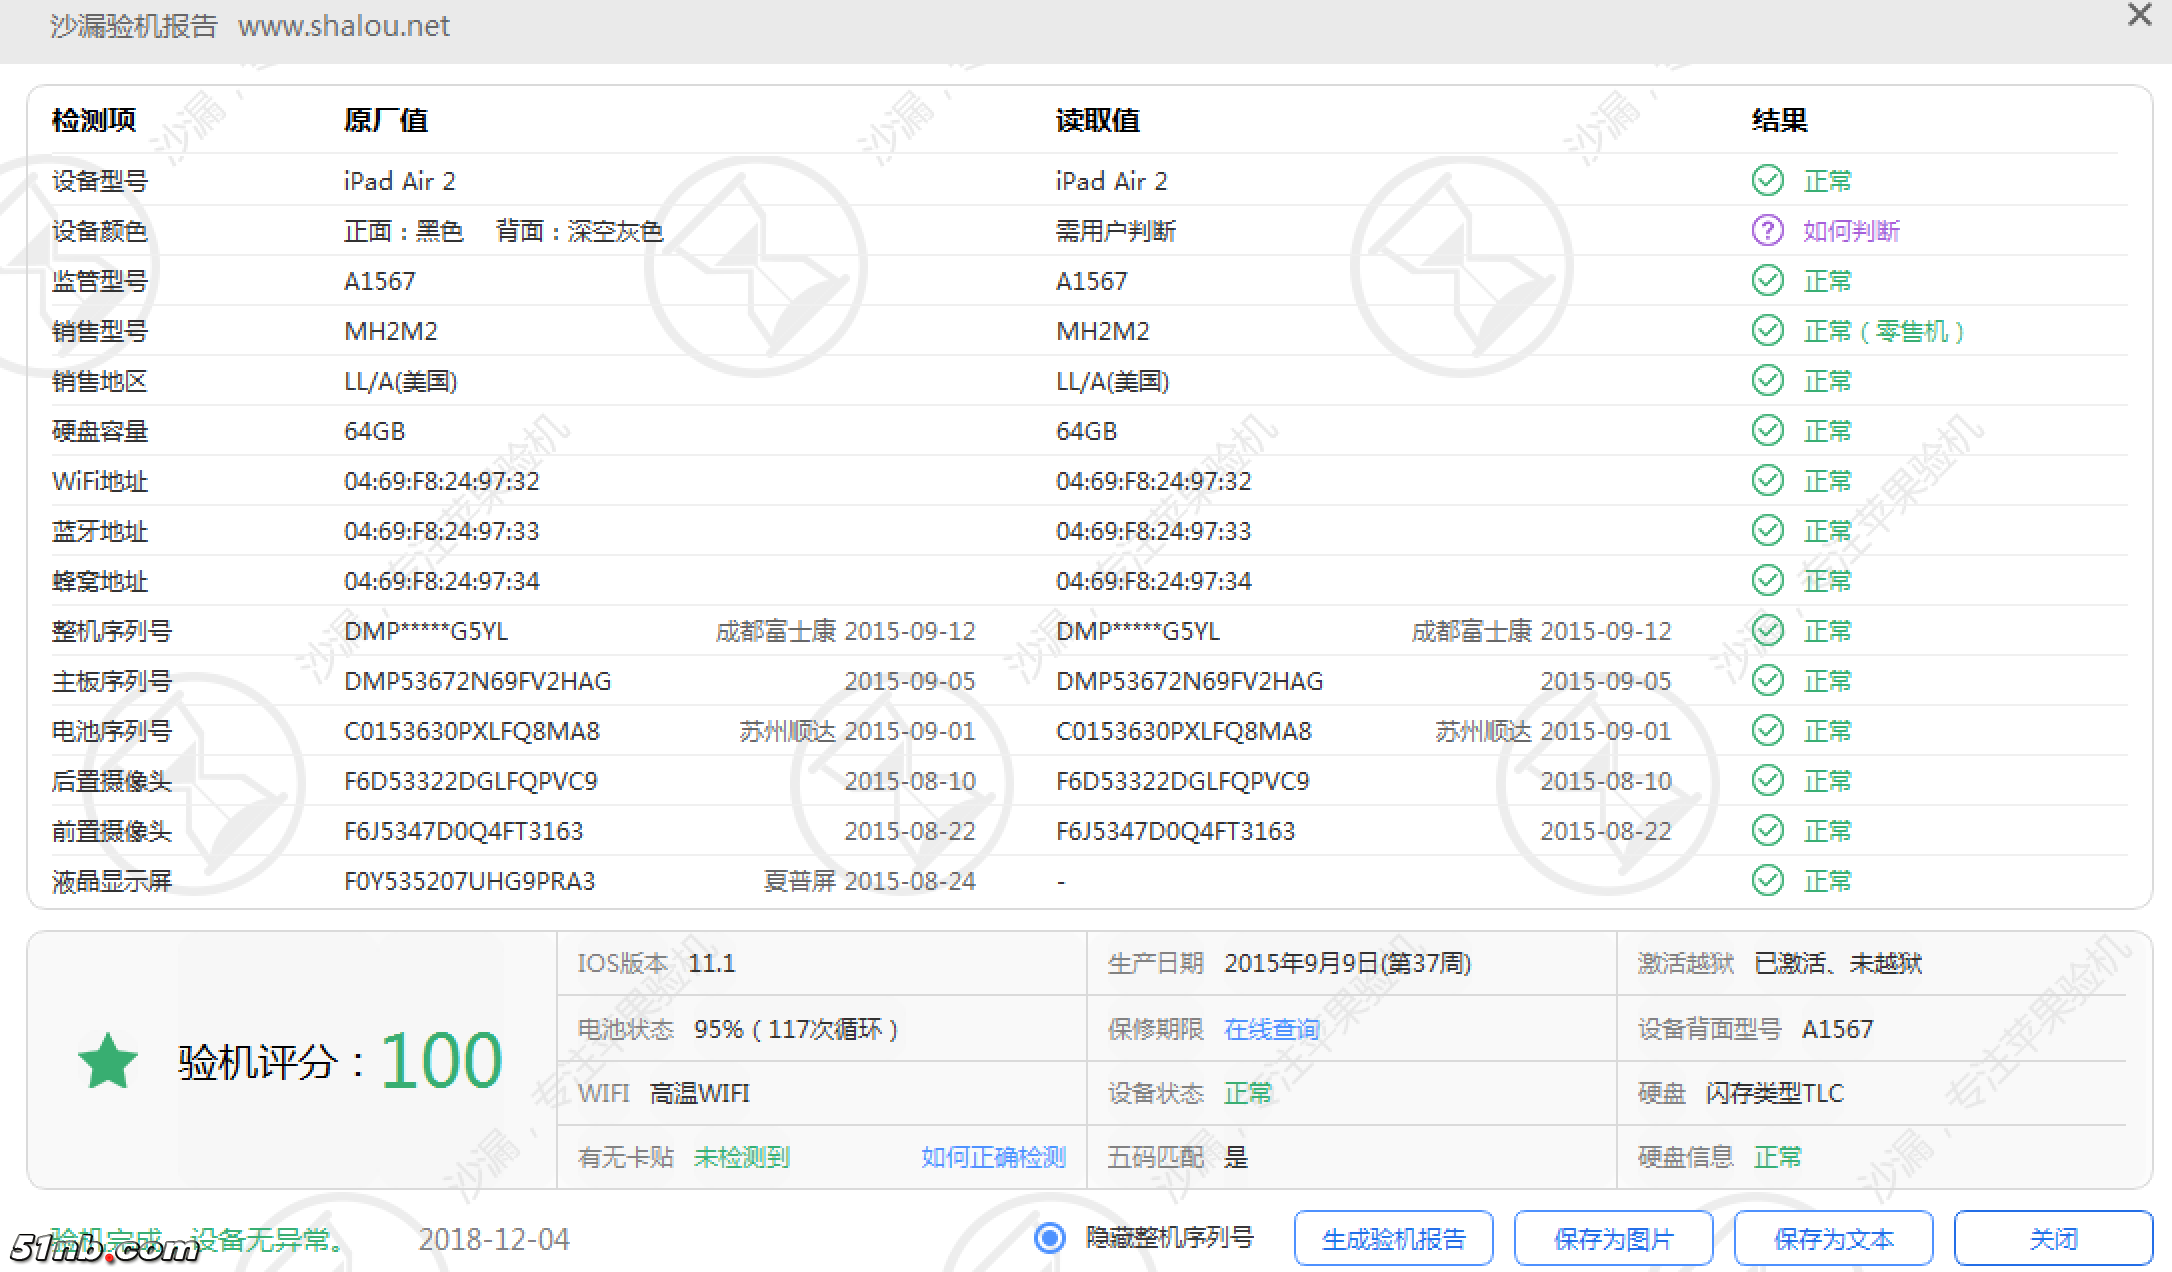Click checkmark icon in 硬盘容量 row
The height and width of the screenshot is (1272, 2172).
[1767, 430]
